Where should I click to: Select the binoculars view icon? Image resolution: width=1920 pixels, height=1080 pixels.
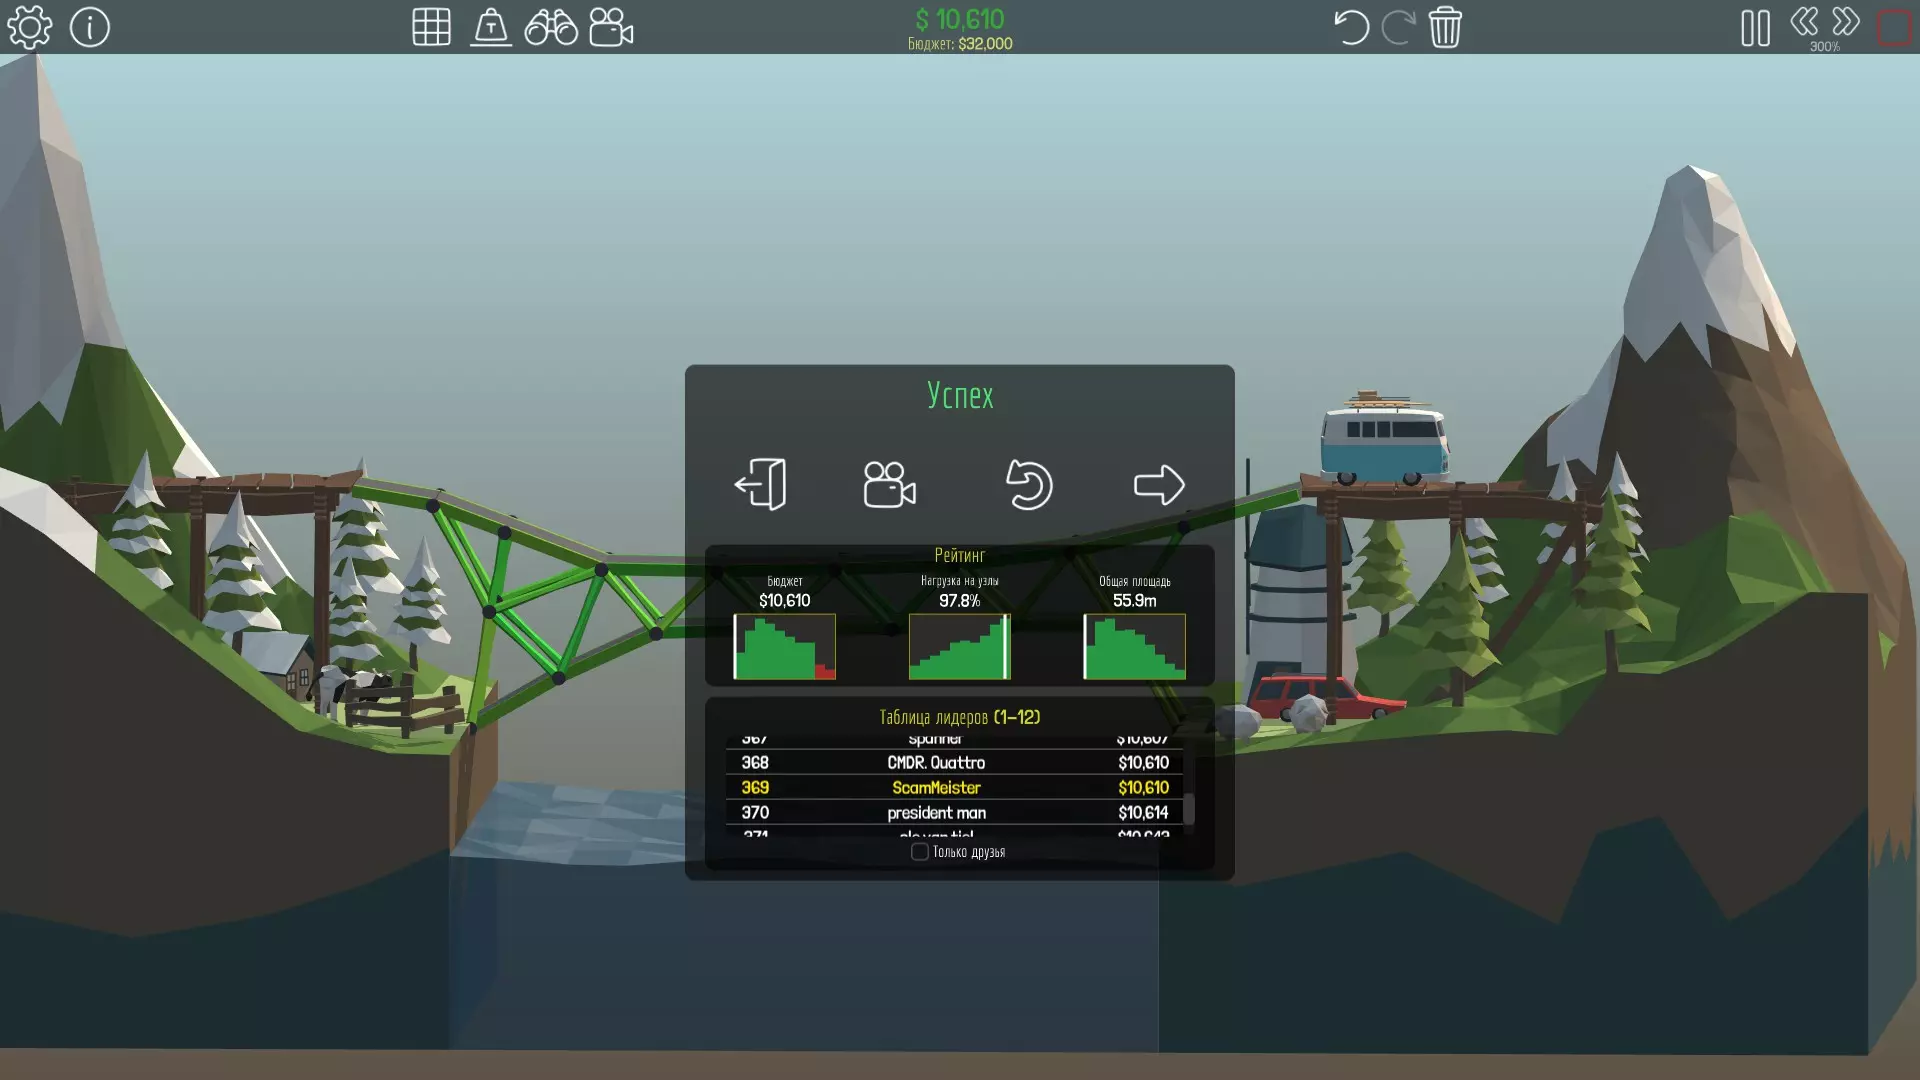[x=551, y=27]
